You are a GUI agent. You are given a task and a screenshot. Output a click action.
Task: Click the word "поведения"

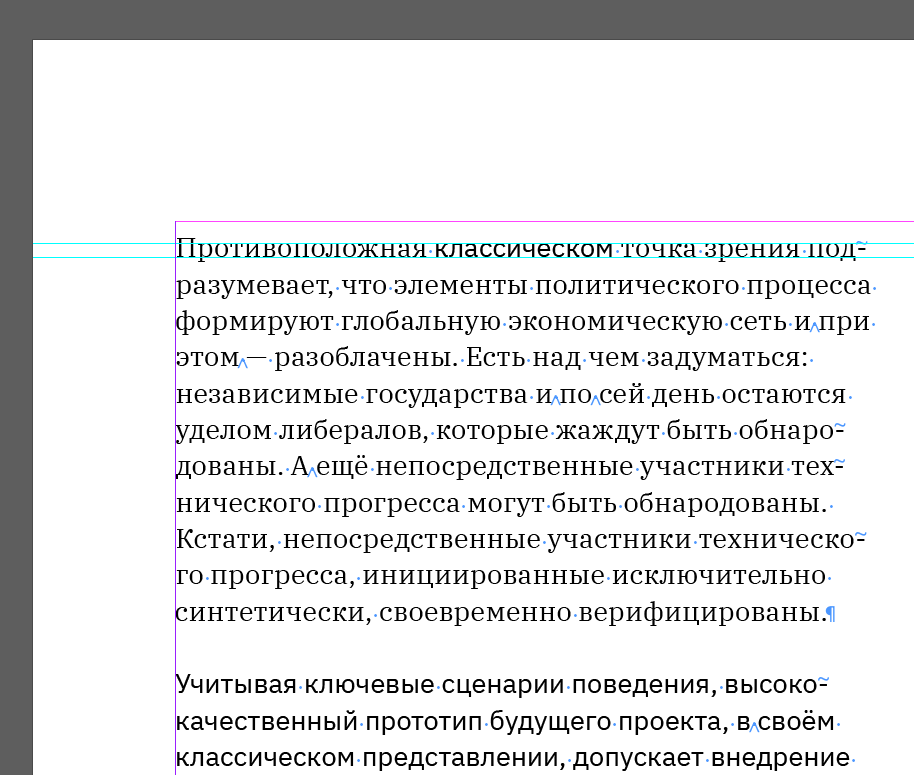pos(640,686)
